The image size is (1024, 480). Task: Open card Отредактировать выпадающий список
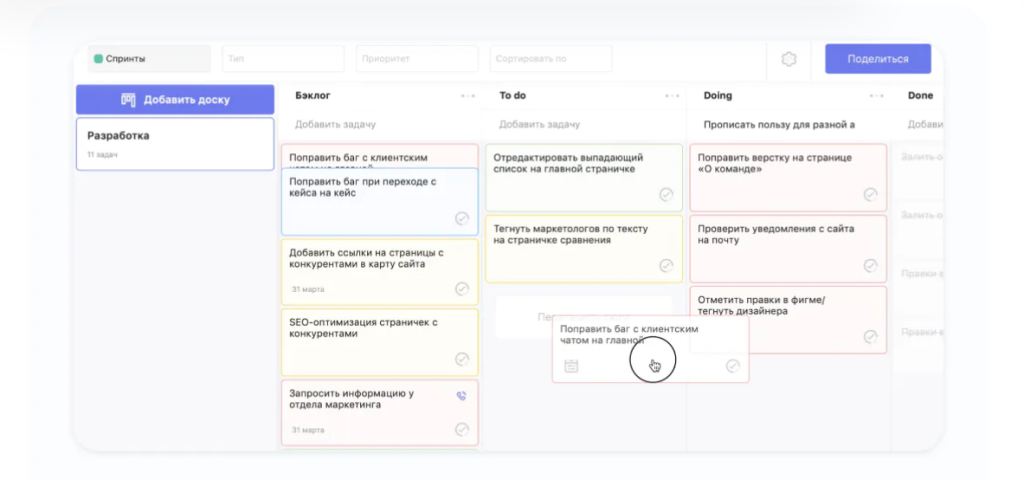pos(584,178)
